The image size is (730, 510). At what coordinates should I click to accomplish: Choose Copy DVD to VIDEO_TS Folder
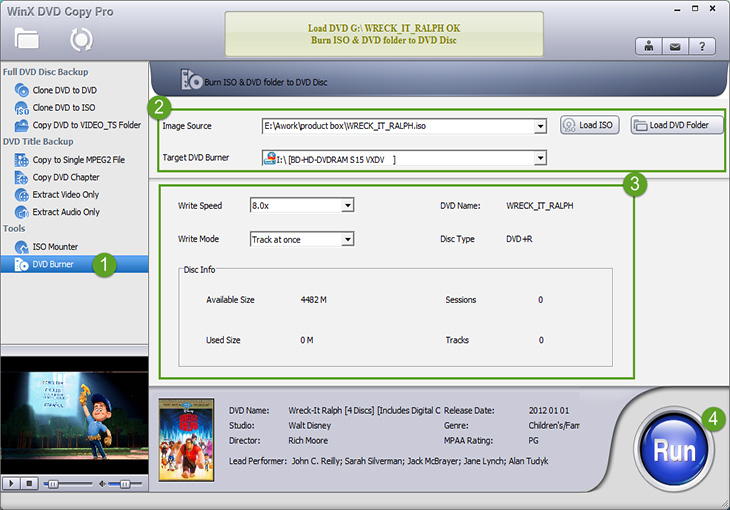tap(87, 125)
